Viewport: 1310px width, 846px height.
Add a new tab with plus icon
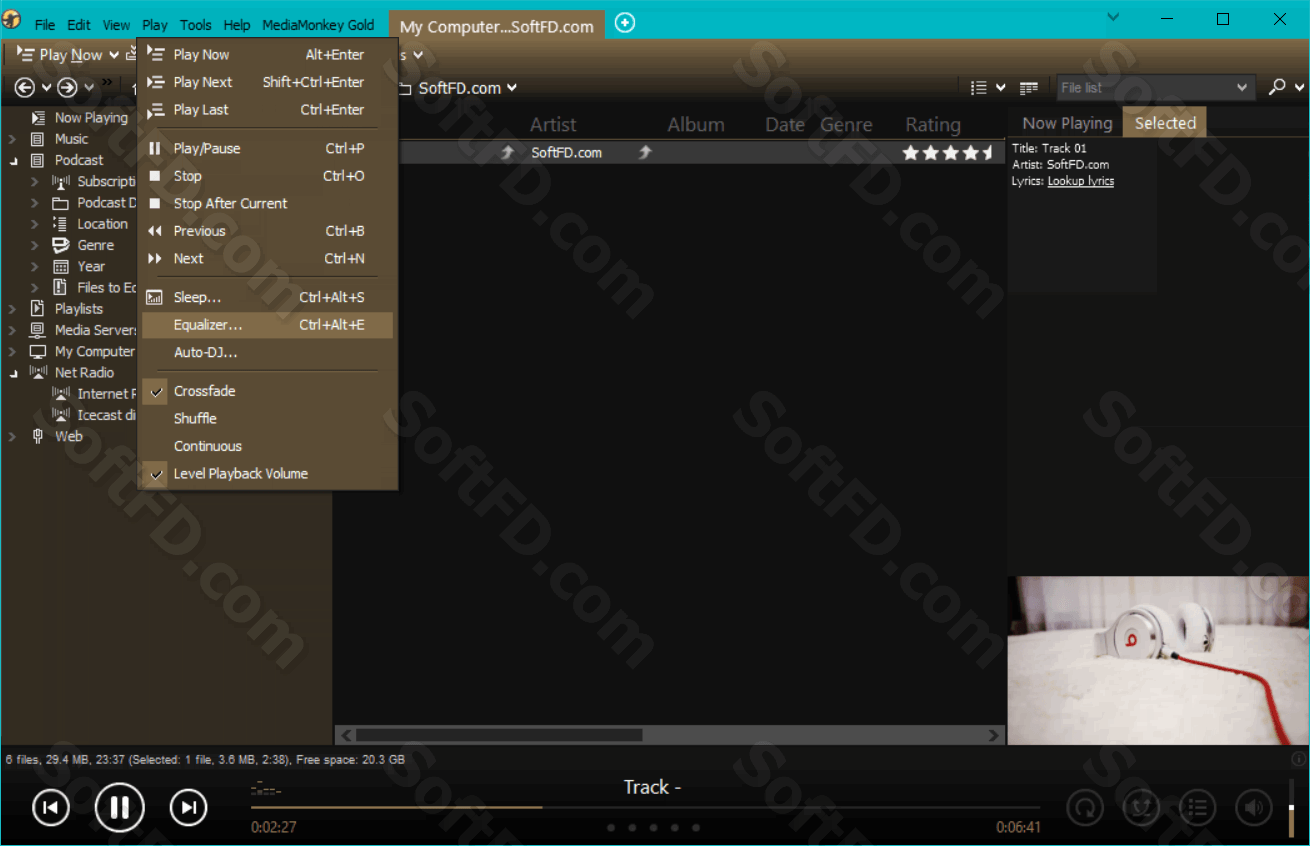[x=625, y=23]
